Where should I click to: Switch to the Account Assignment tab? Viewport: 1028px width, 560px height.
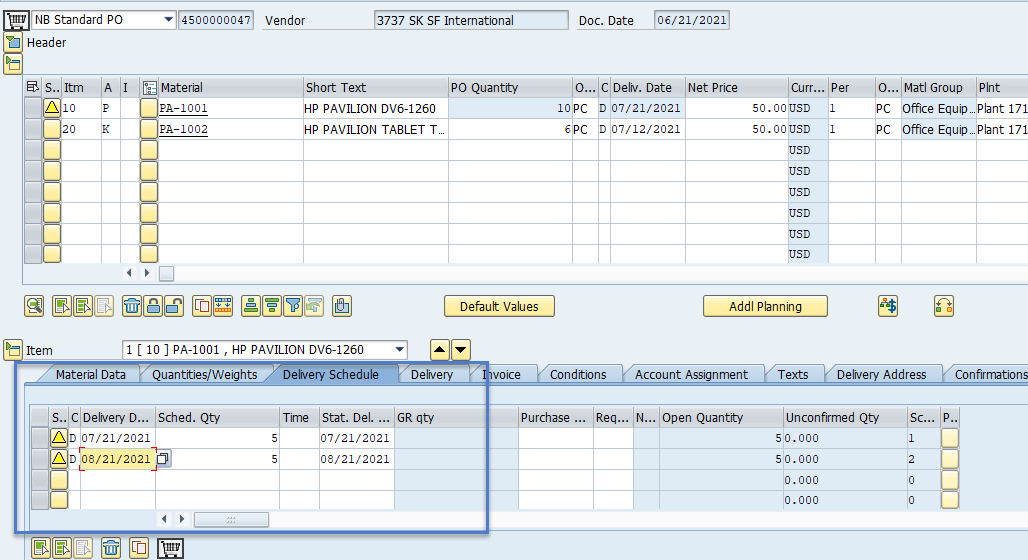(x=691, y=374)
